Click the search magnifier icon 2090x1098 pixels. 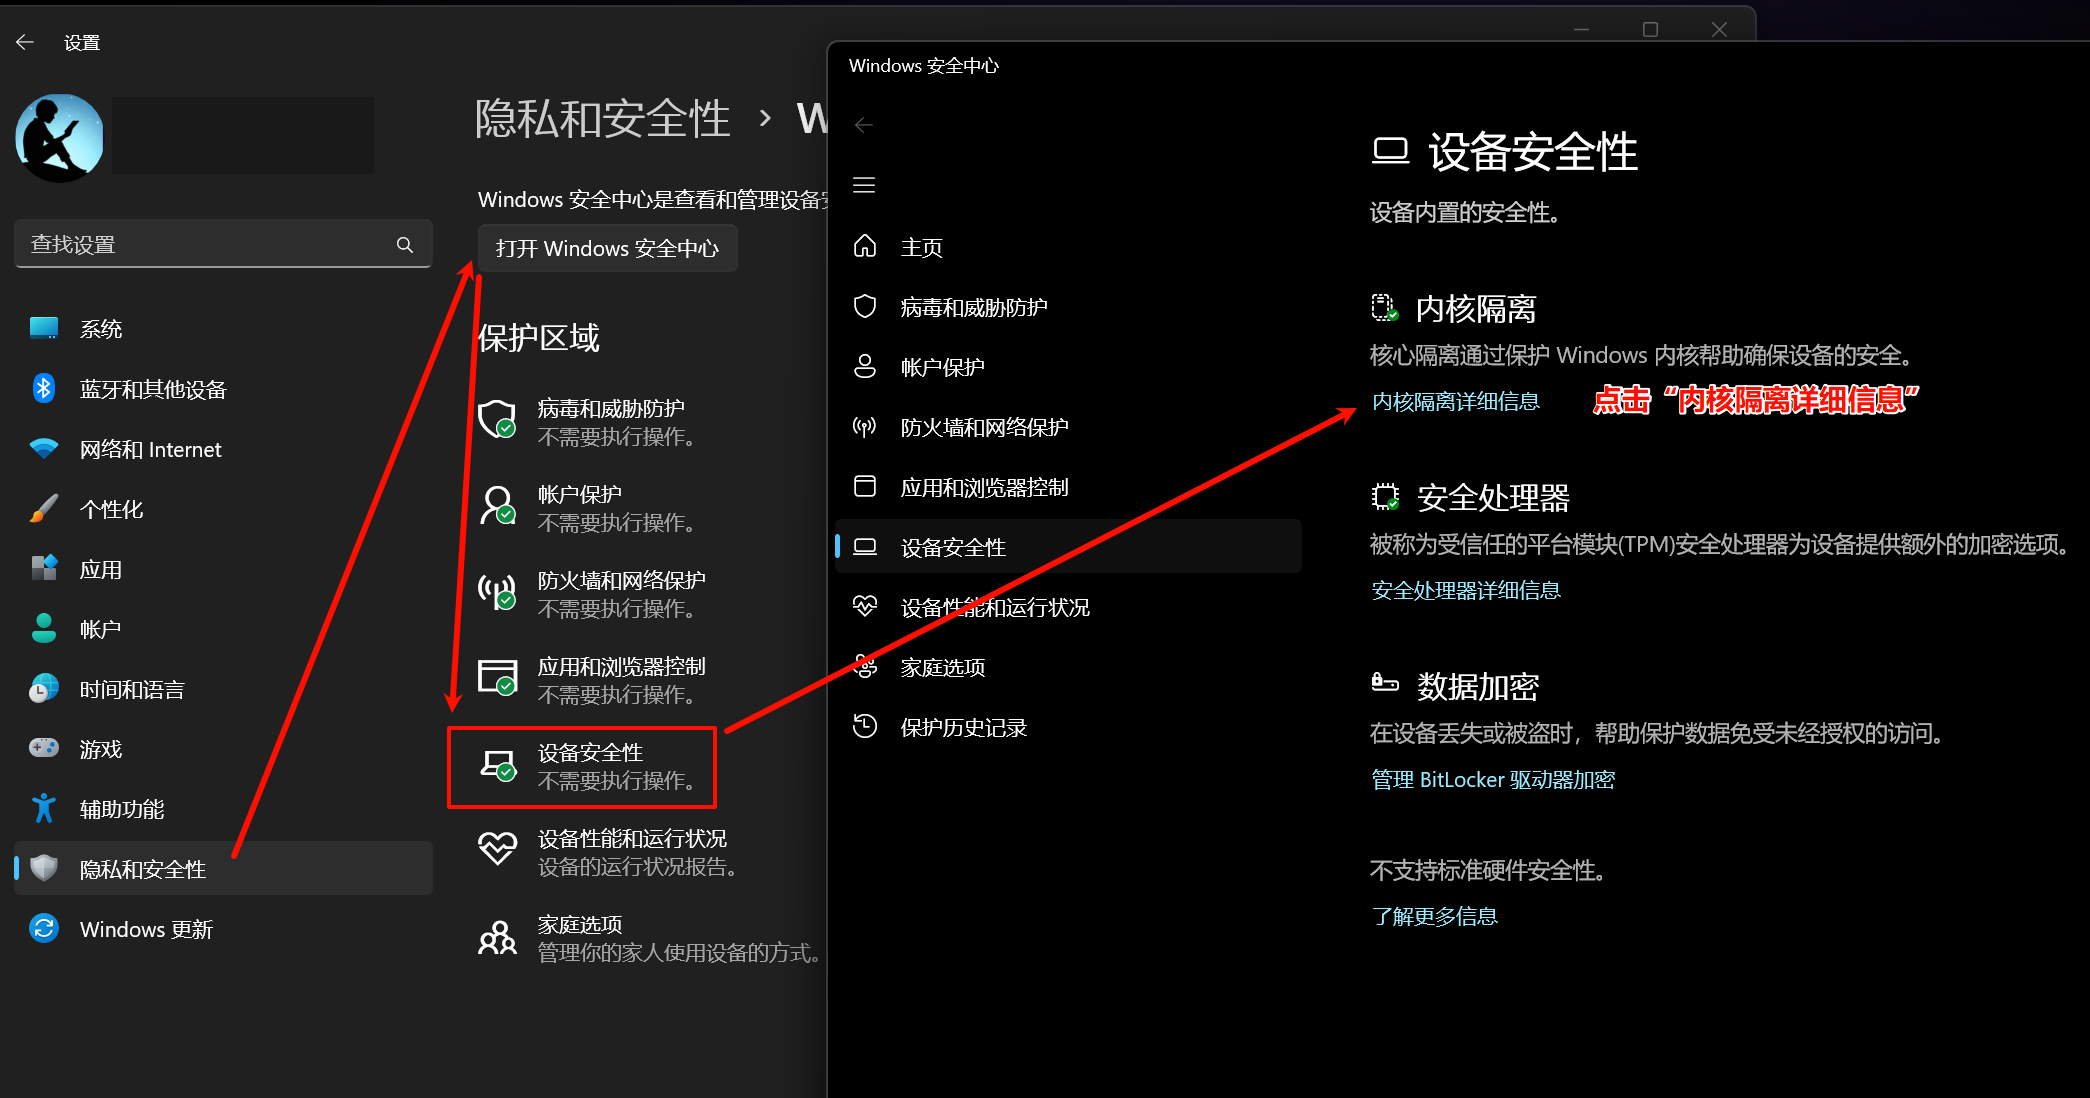pos(405,244)
